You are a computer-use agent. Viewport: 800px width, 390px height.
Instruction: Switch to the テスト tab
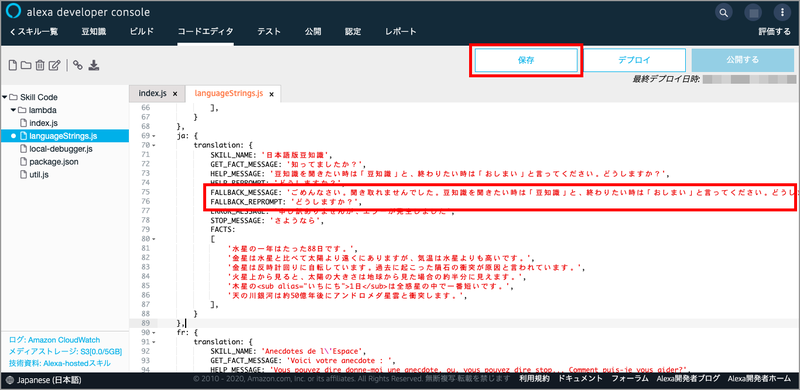click(x=269, y=32)
